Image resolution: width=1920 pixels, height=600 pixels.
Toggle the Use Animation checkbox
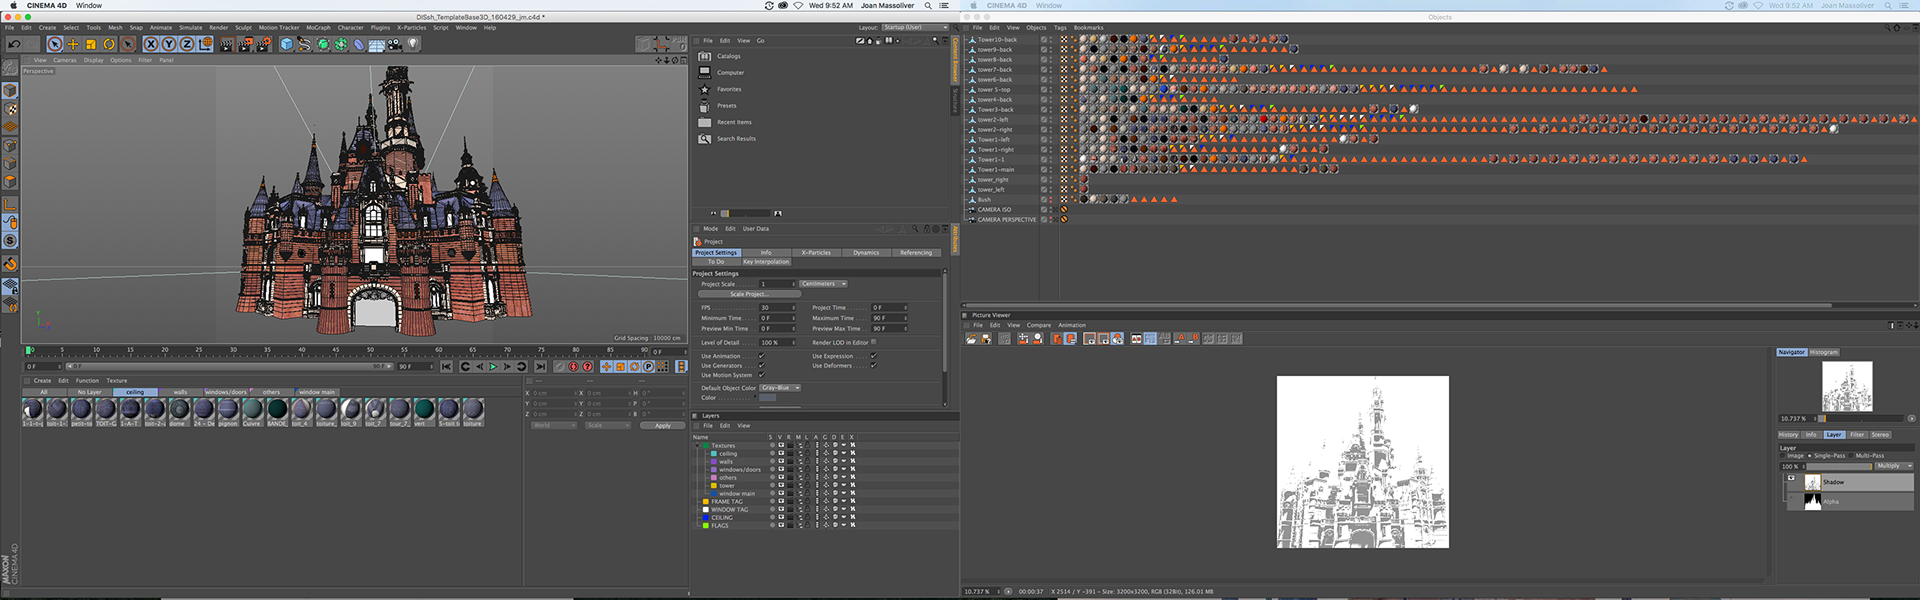(761, 356)
